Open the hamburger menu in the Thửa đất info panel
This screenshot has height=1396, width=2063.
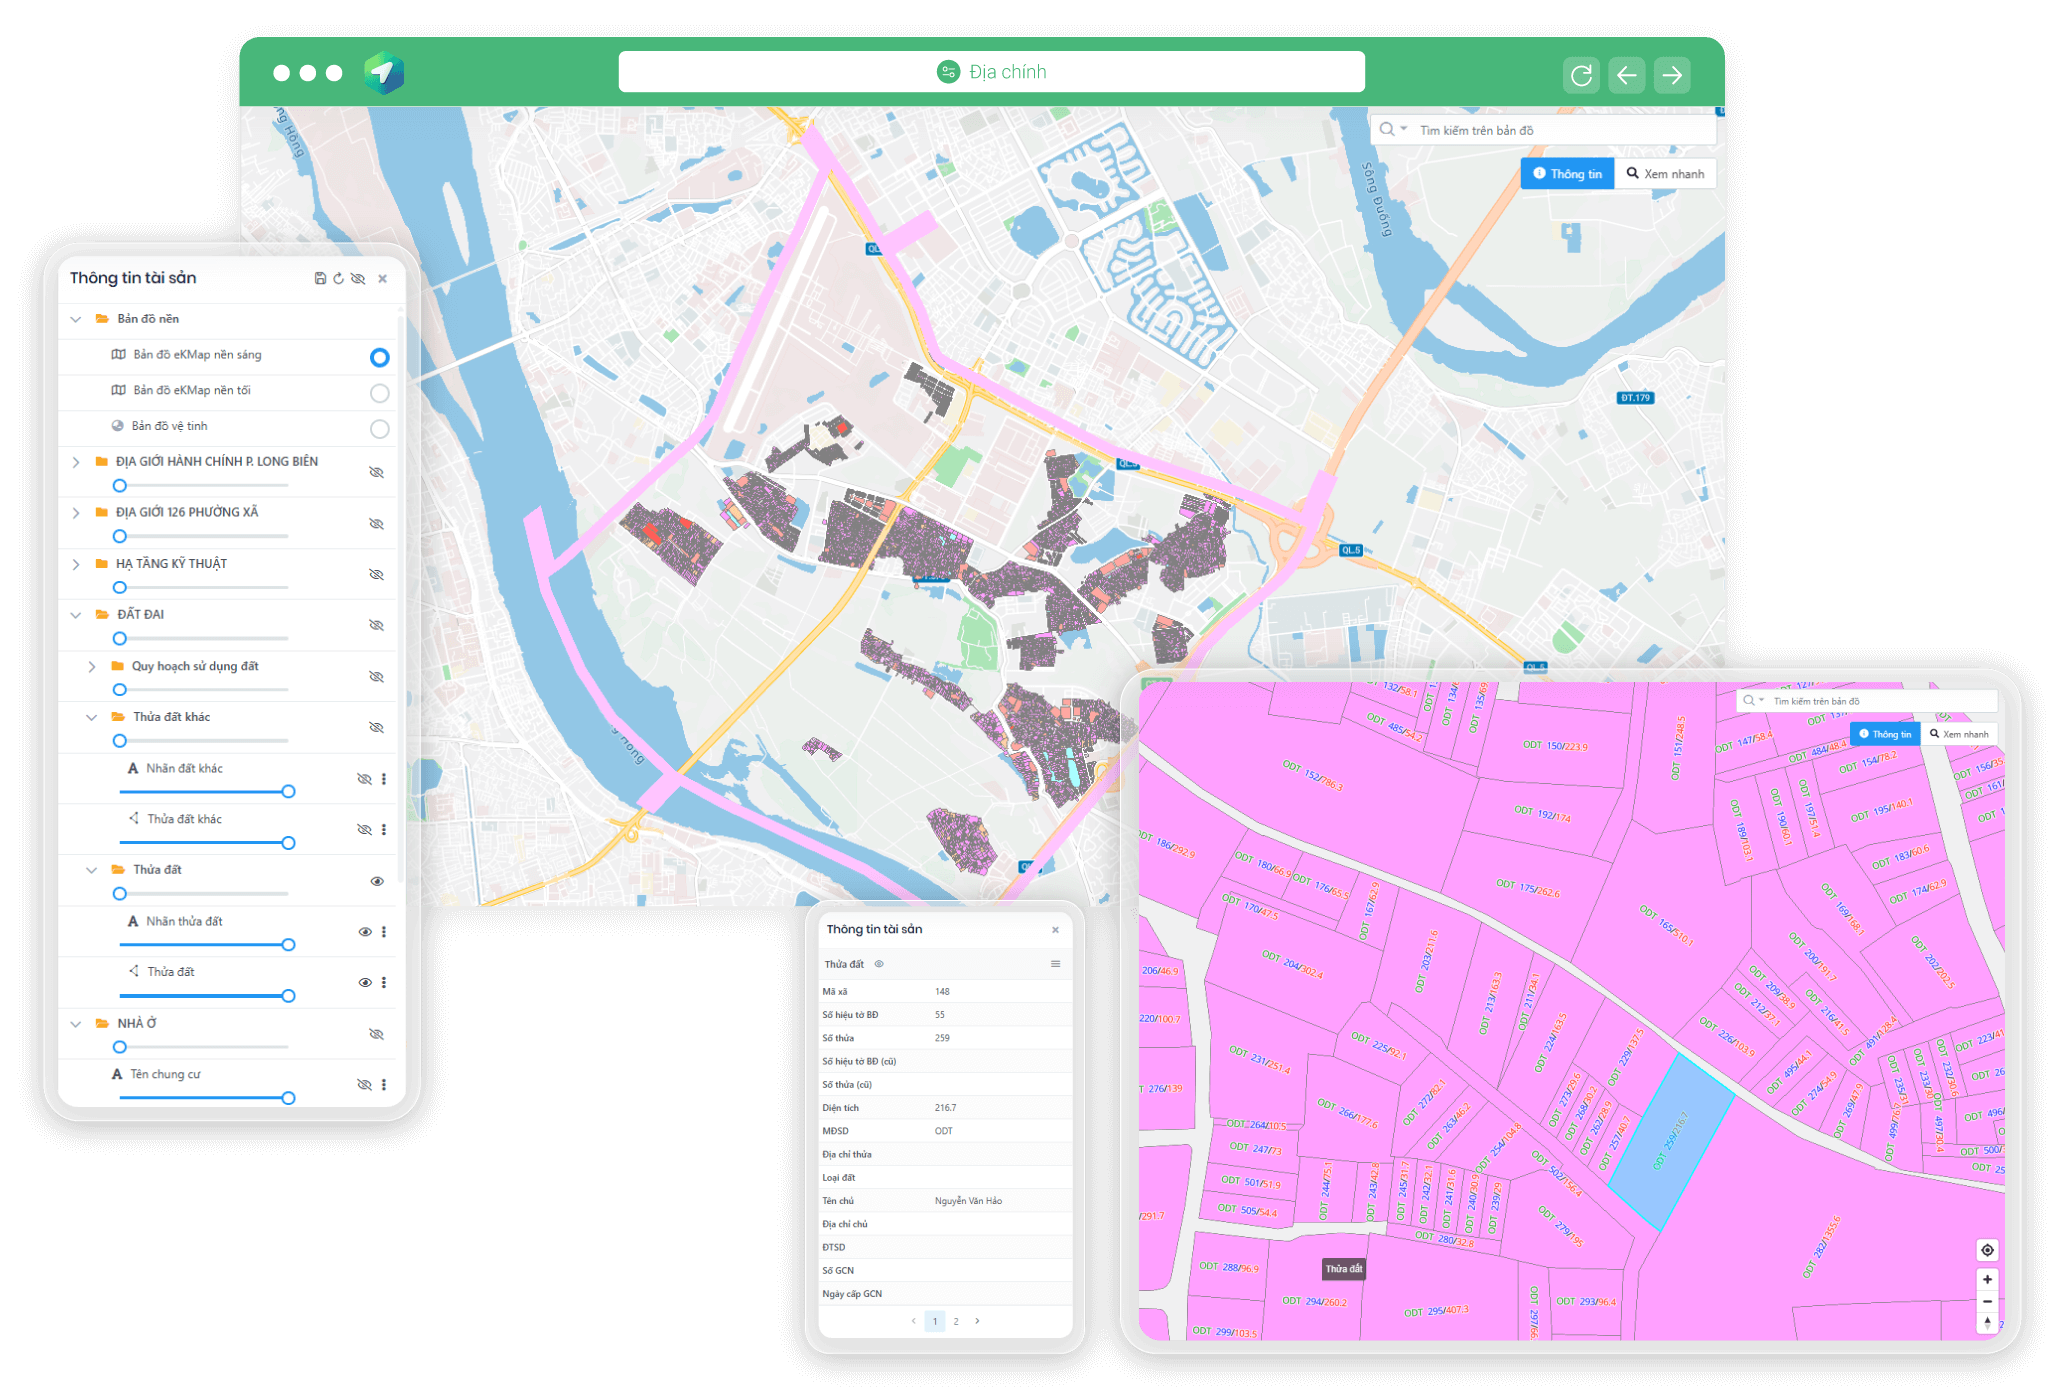[1055, 964]
